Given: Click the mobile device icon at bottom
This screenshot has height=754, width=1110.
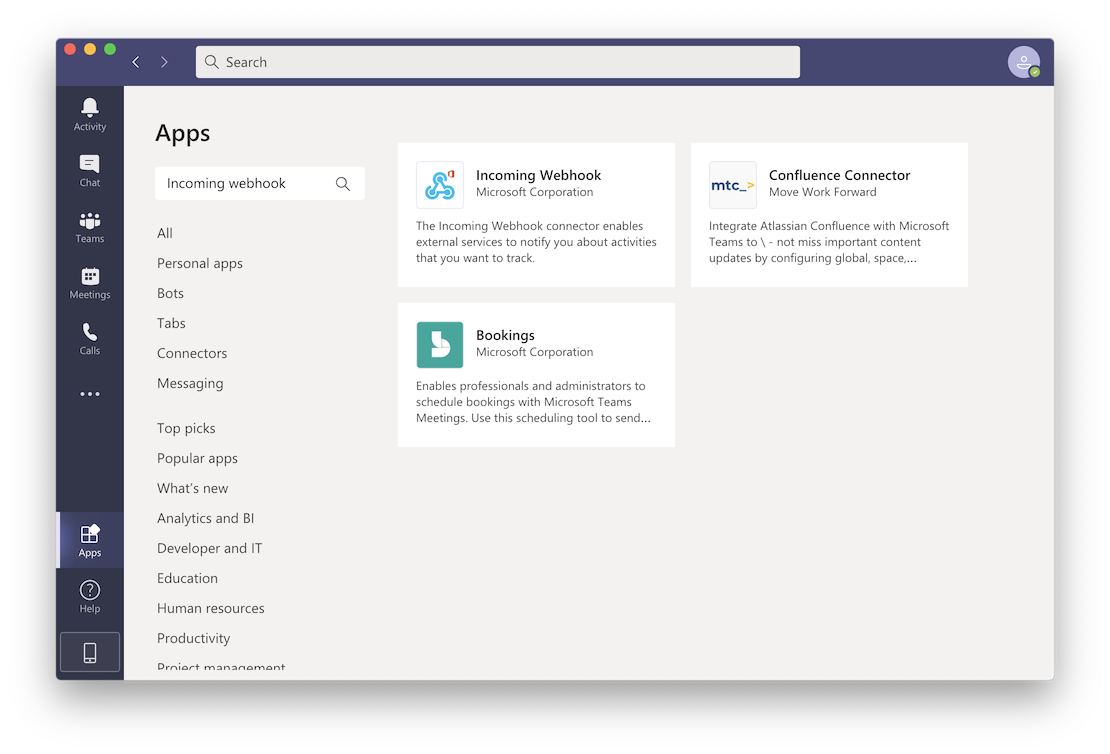Looking at the screenshot, I should pos(90,652).
